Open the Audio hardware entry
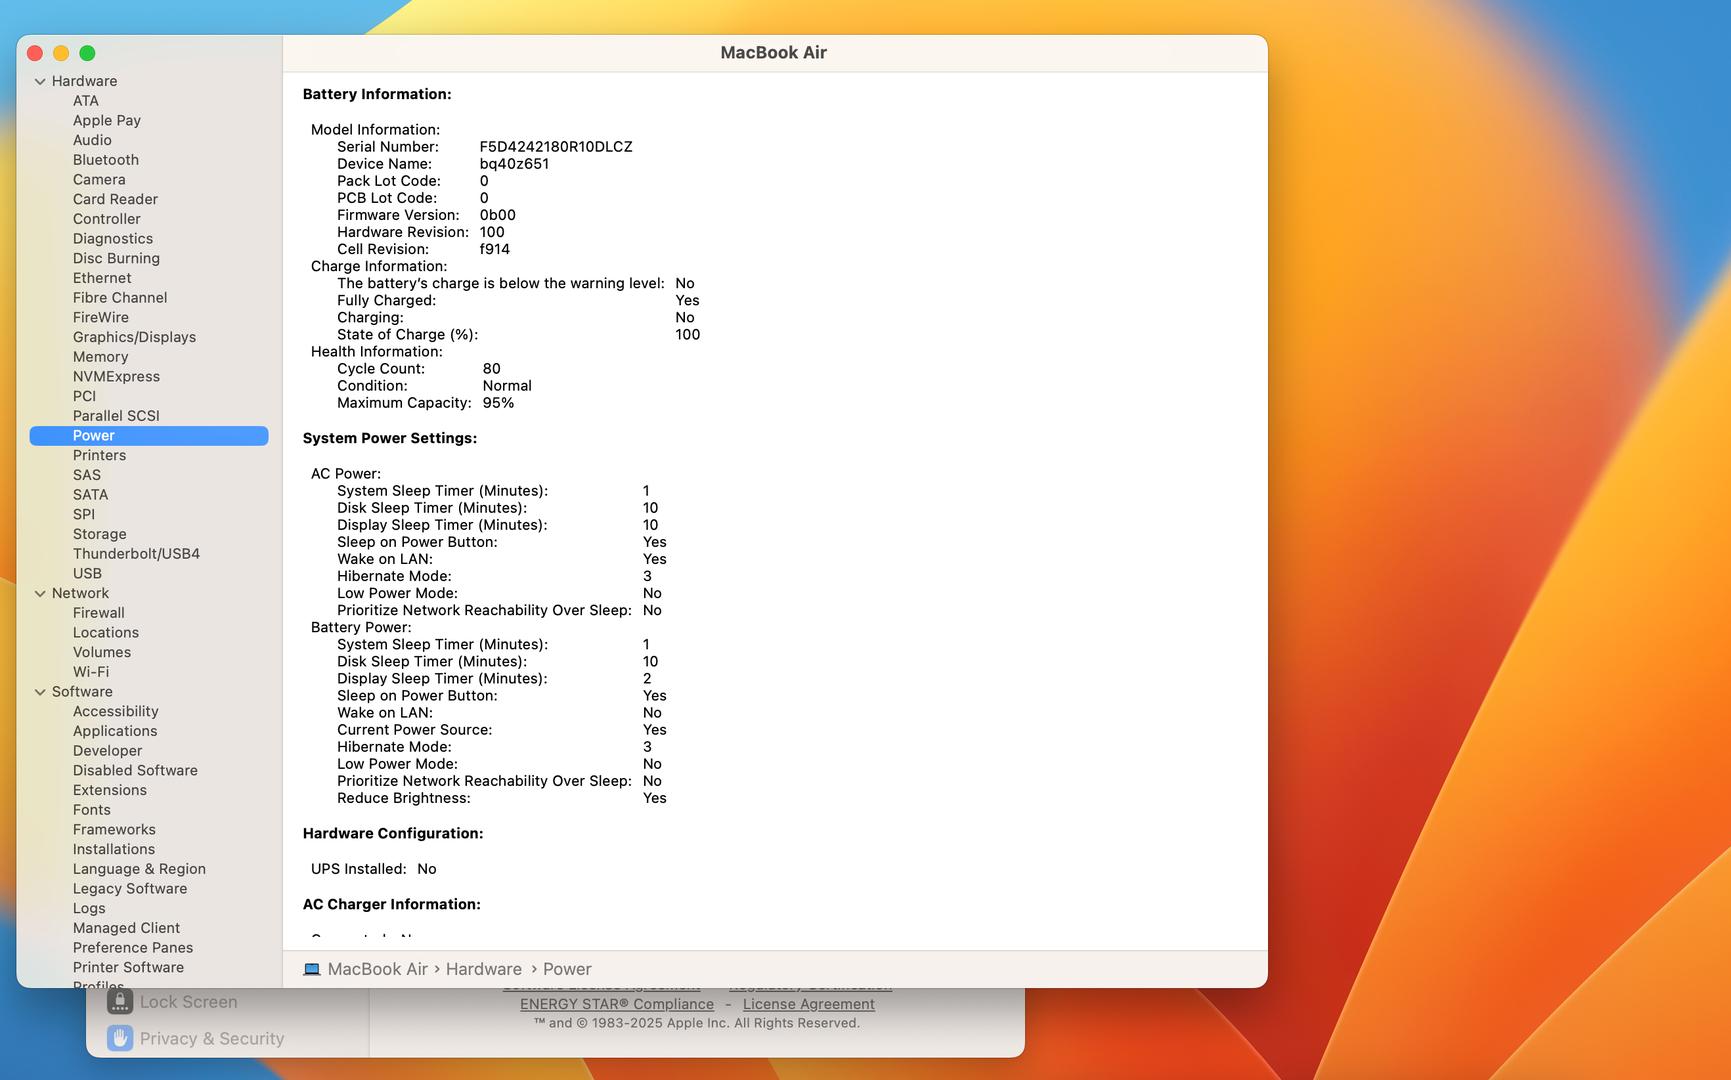 92,140
